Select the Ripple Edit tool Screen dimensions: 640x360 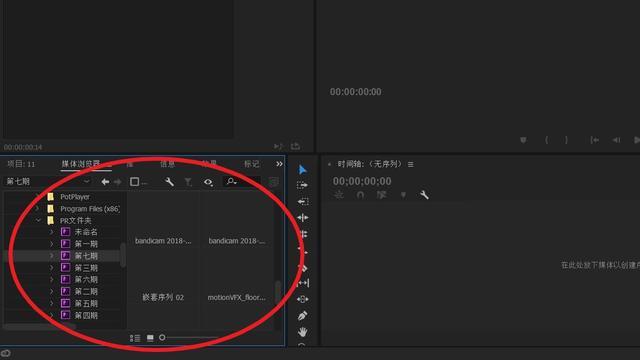tap(302, 218)
